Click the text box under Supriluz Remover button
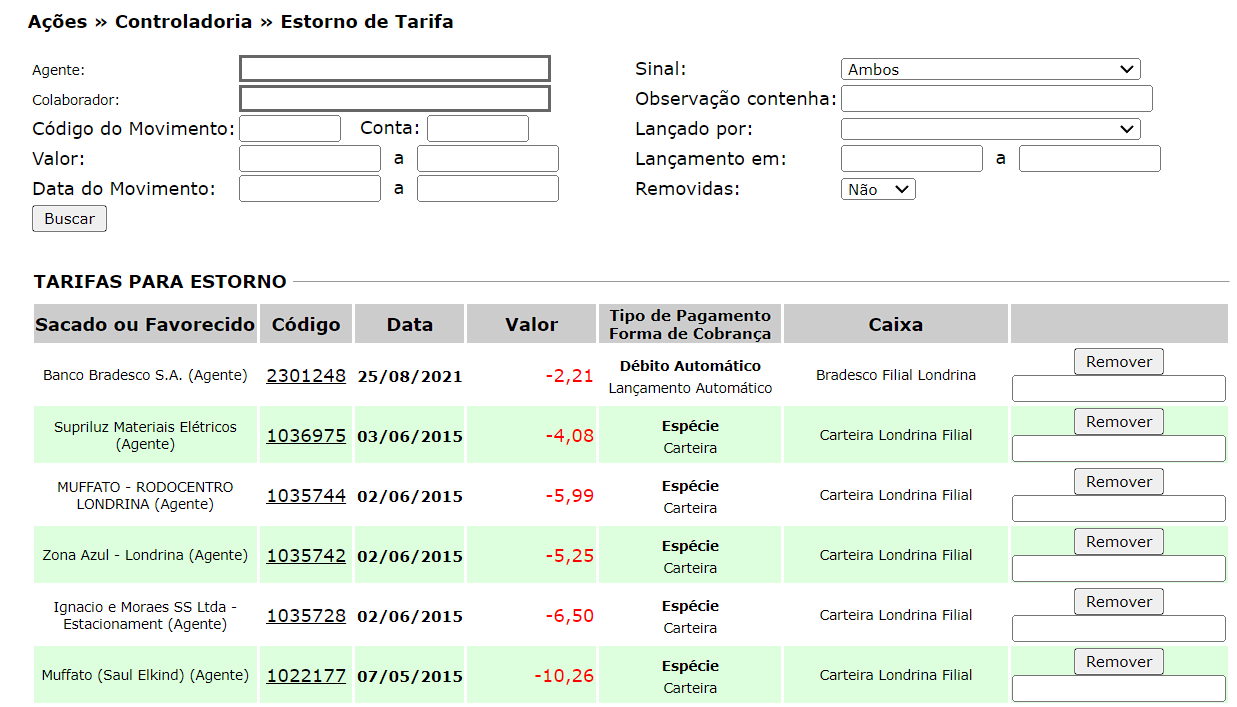Screen dimensions: 1237x707 [x=1118, y=449]
